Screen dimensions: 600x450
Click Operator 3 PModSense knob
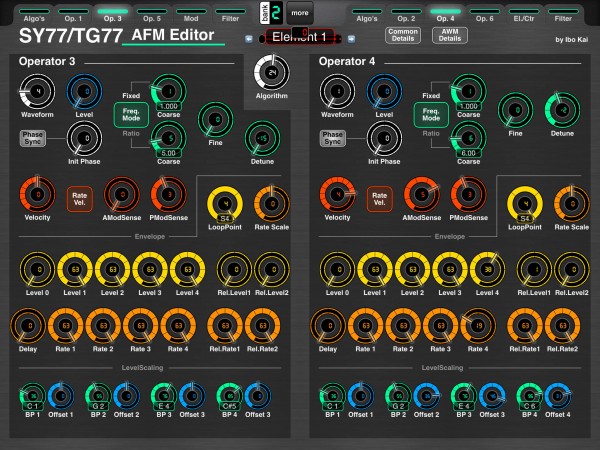[x=169, y=194]
